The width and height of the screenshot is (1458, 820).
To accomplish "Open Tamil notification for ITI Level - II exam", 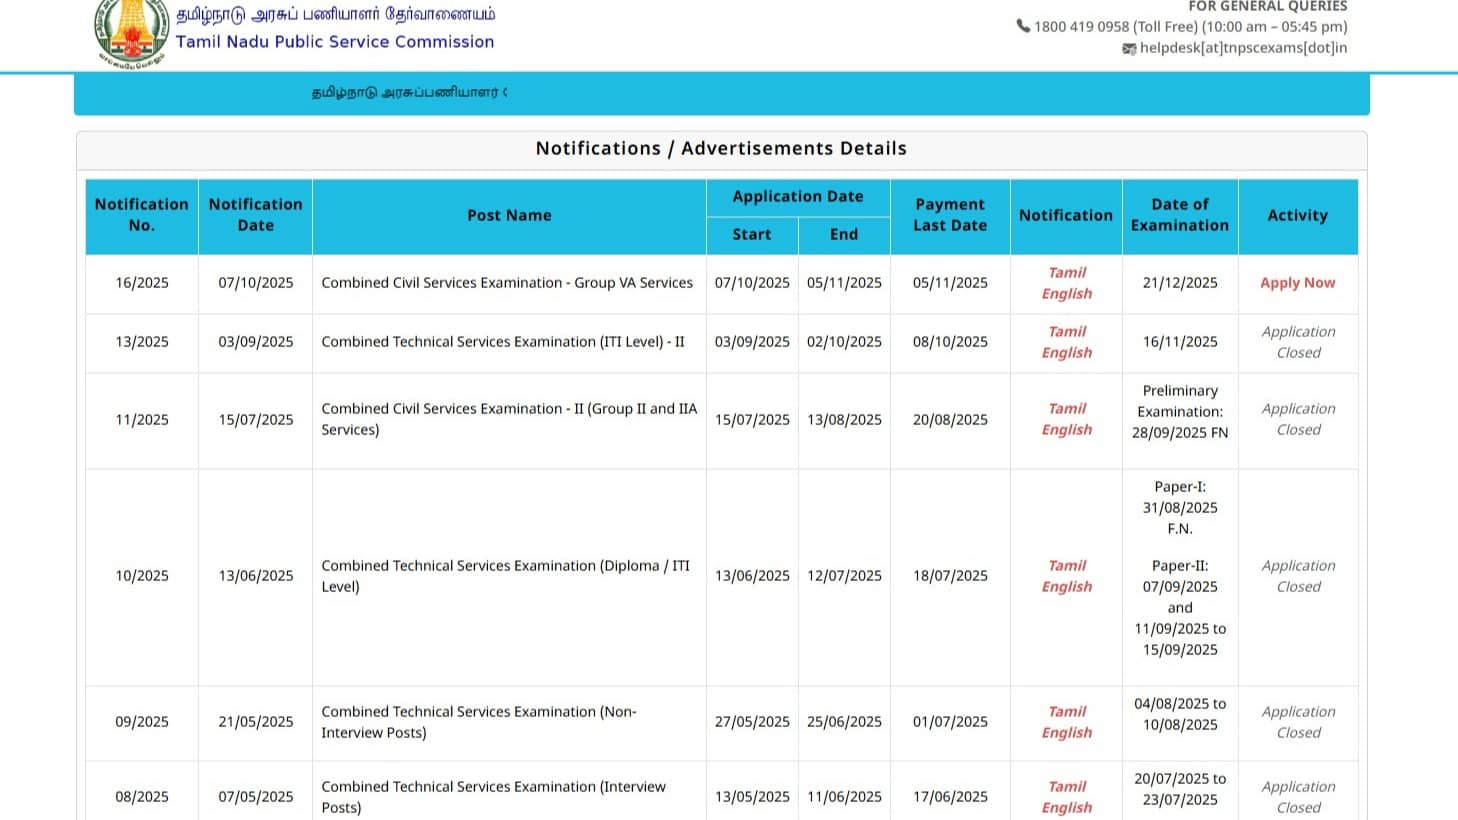I will 1066,331.
